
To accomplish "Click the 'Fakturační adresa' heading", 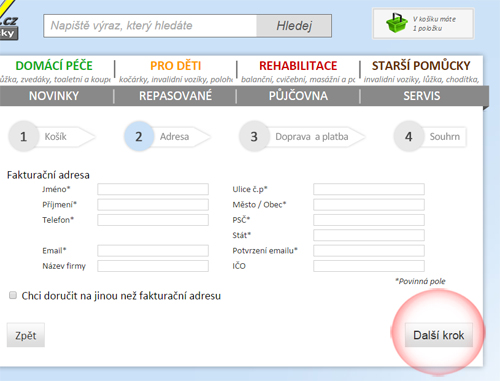I will pos(48,175).
